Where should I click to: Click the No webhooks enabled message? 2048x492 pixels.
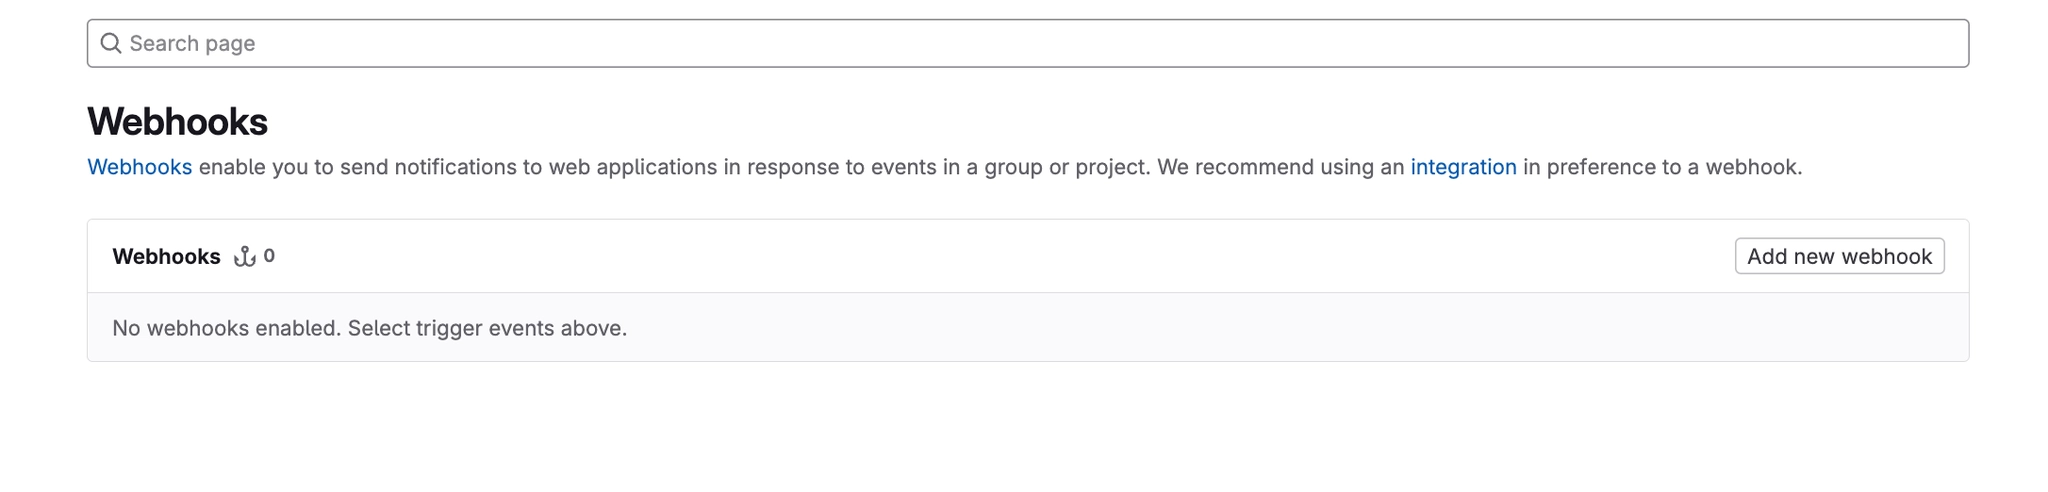coord(226,328)
